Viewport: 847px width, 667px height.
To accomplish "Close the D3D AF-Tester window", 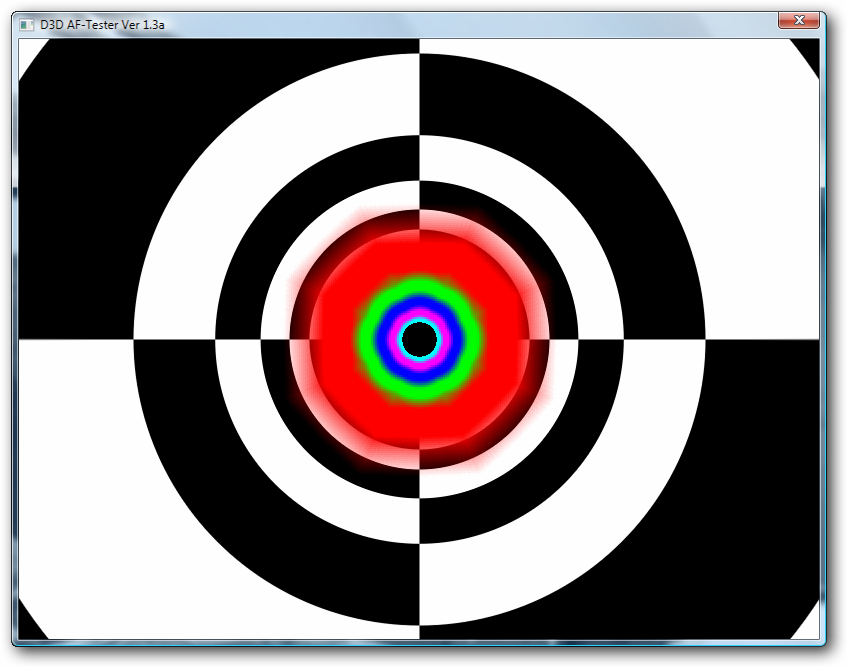I will (x=799, y=21).
